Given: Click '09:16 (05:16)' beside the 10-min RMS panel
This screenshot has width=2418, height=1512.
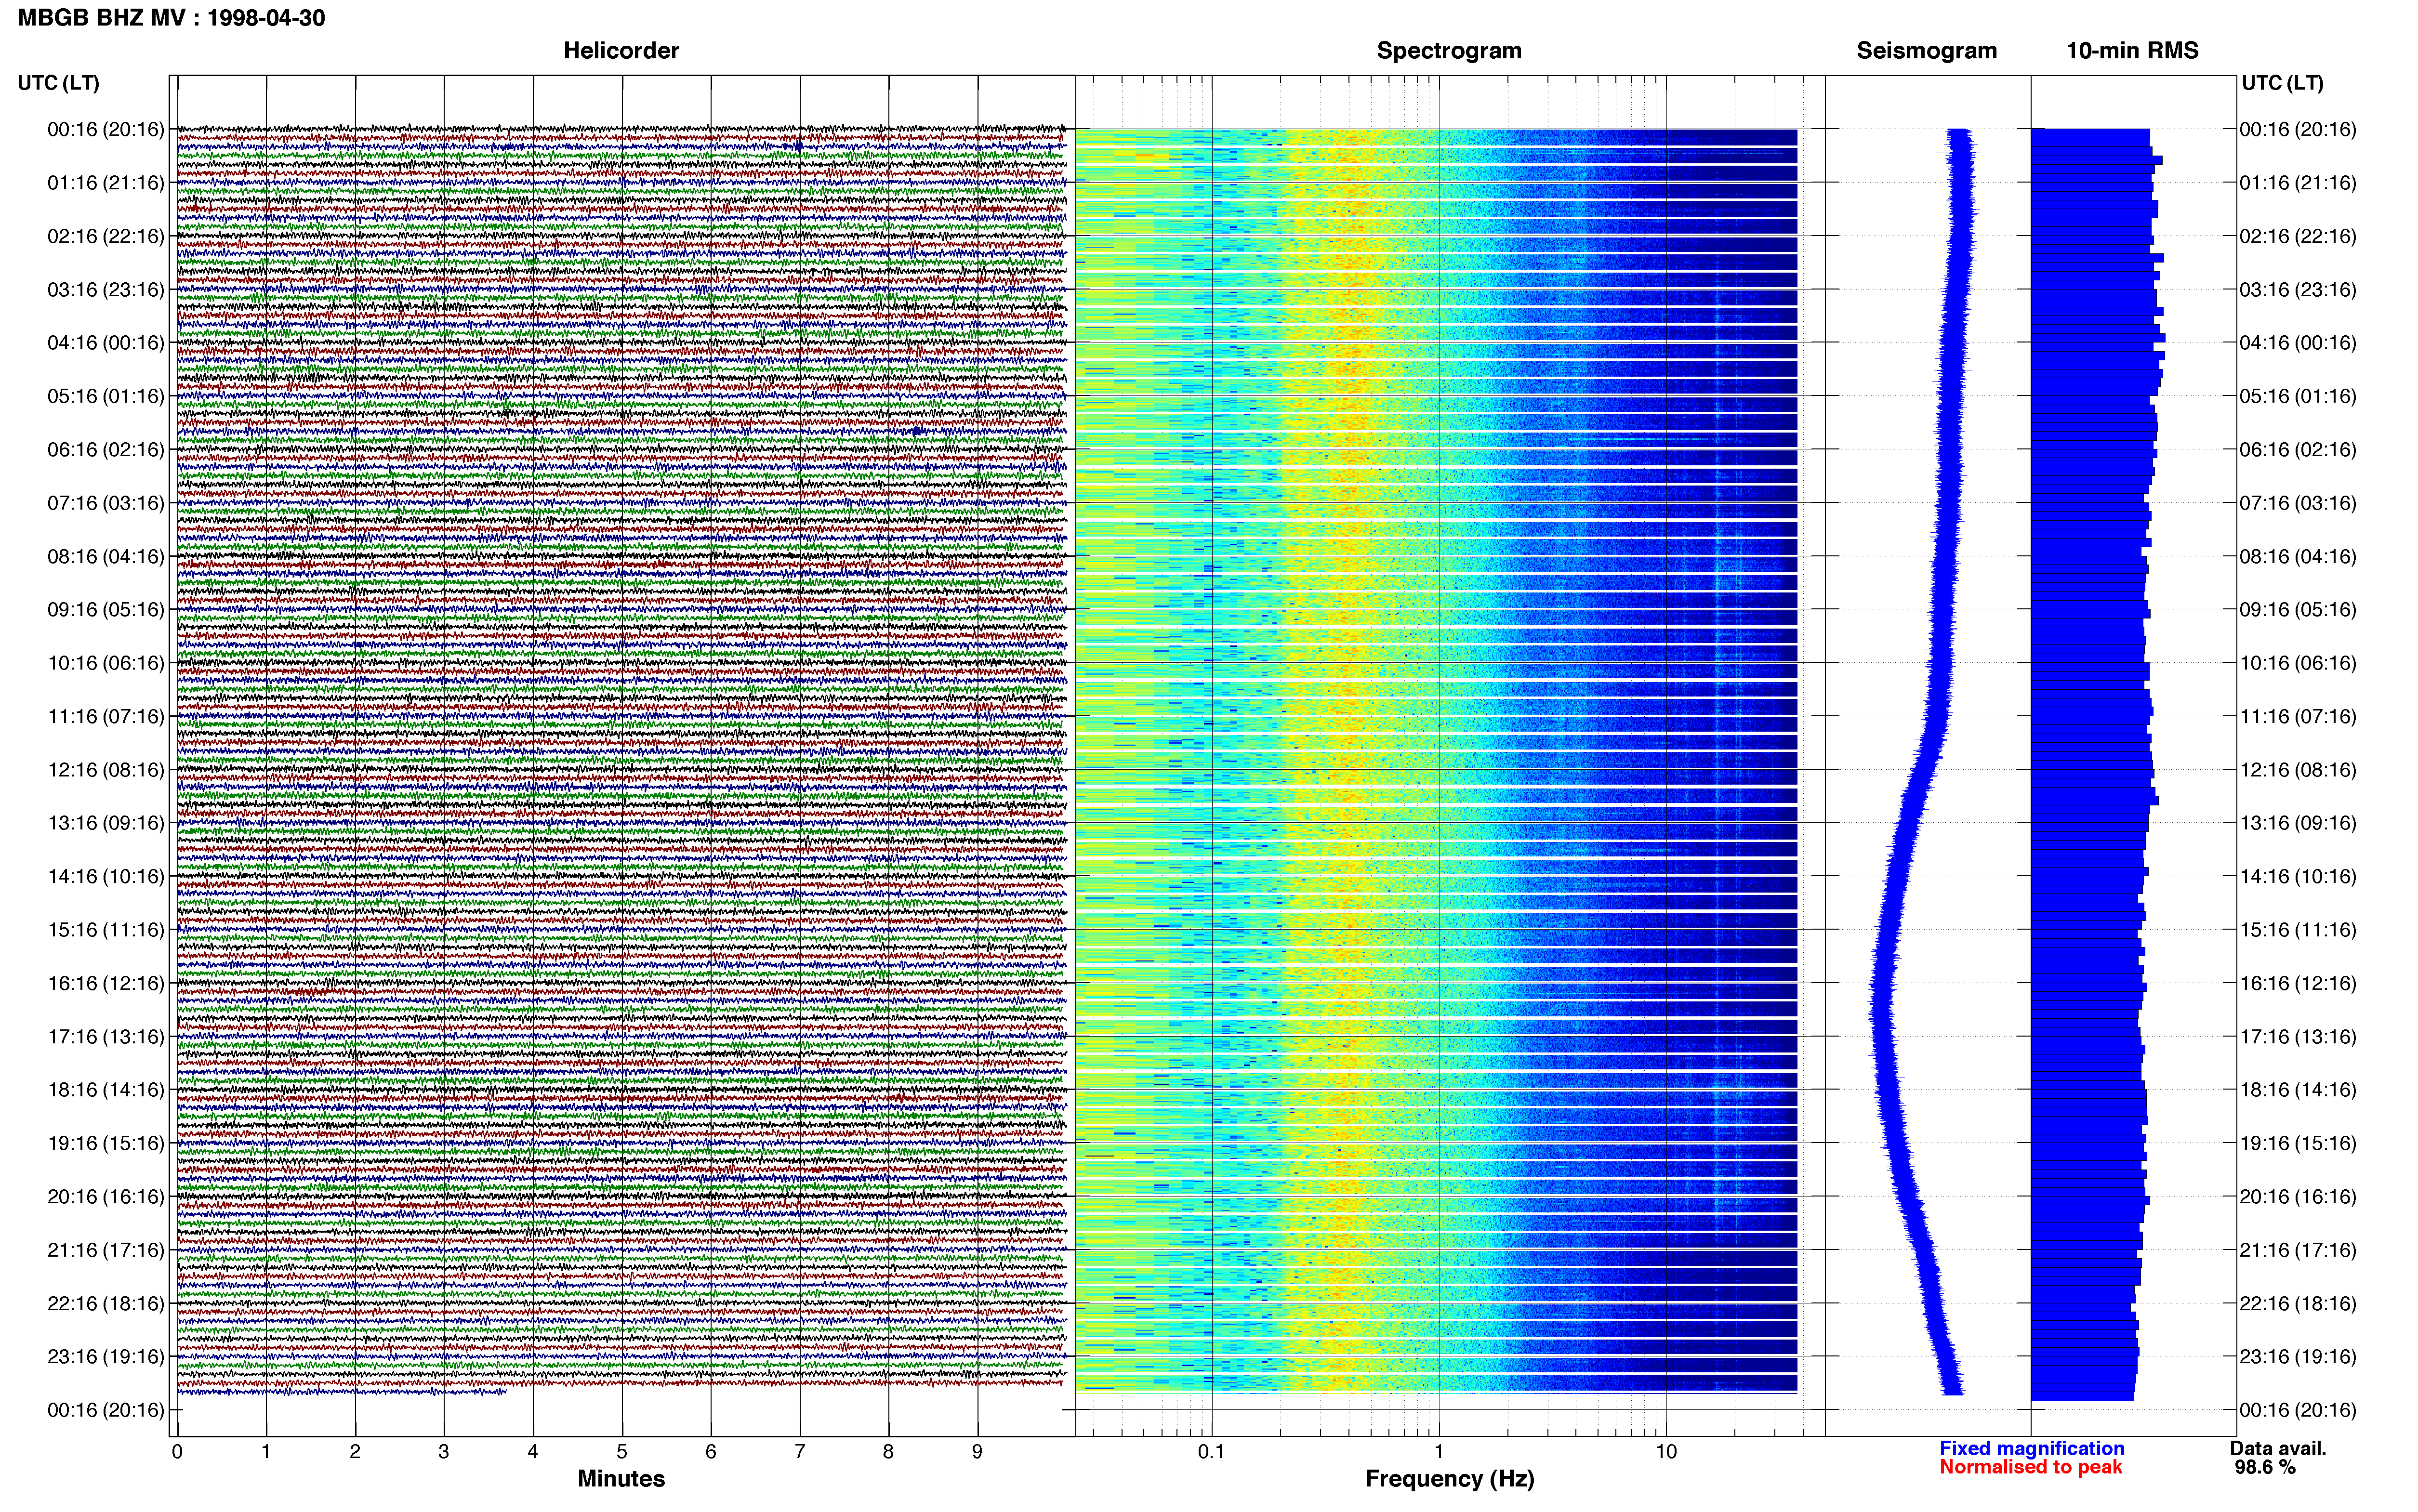Looking at the screenshot, I should 2298,610.
